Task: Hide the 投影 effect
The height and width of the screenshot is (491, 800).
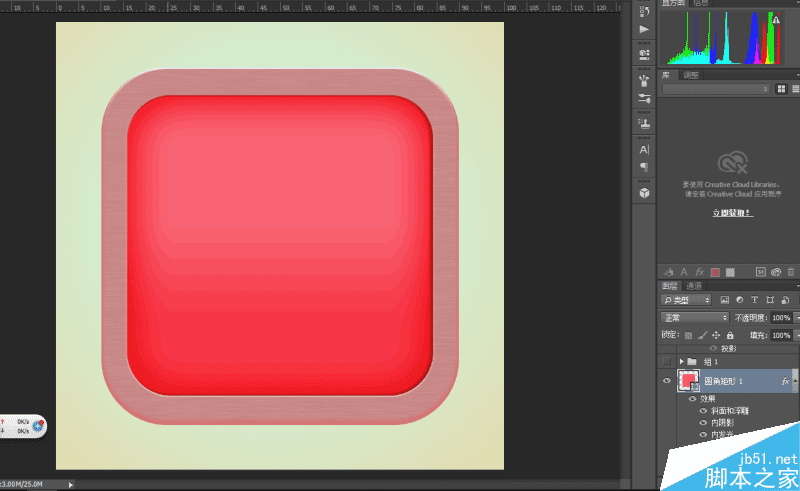Action: (713, 348)
